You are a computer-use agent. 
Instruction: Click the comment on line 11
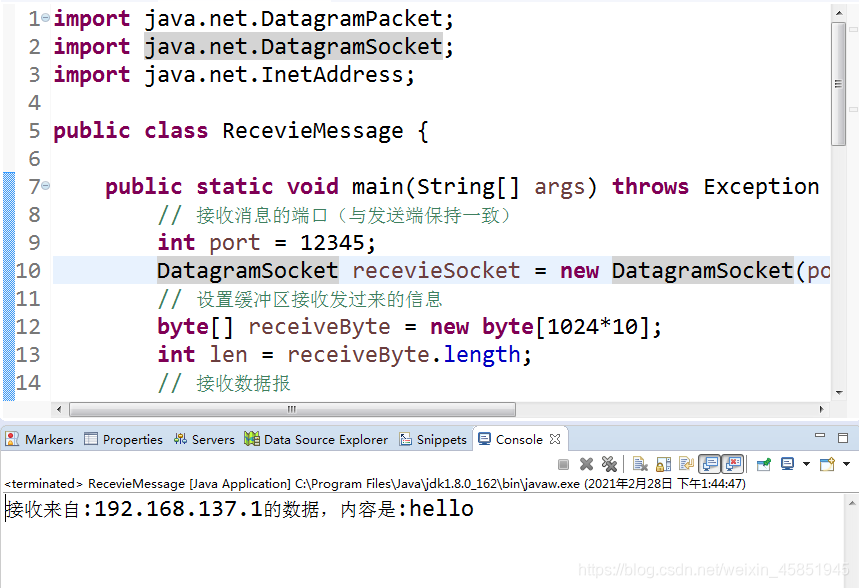[x=300, y=299]
